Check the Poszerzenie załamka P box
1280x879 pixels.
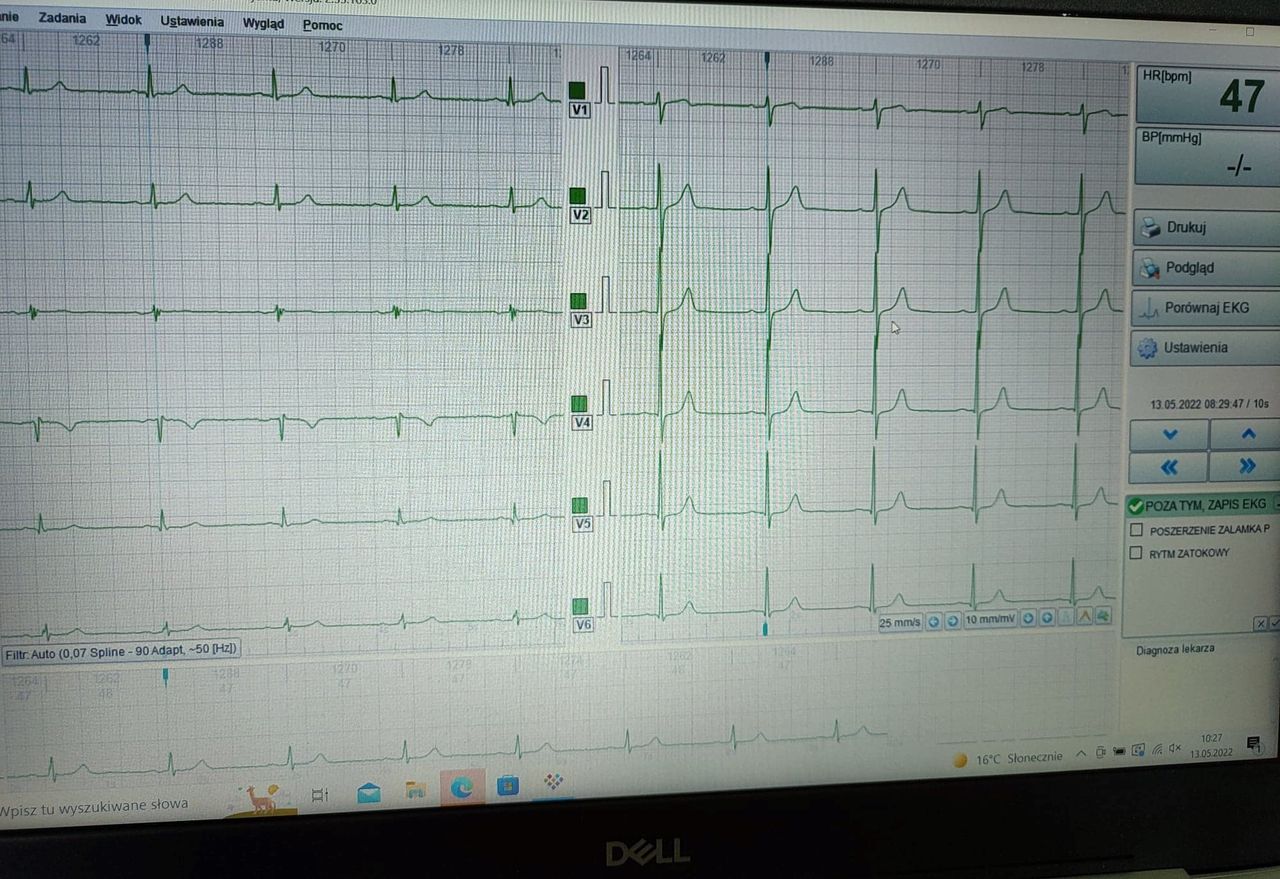(1136, 530)
